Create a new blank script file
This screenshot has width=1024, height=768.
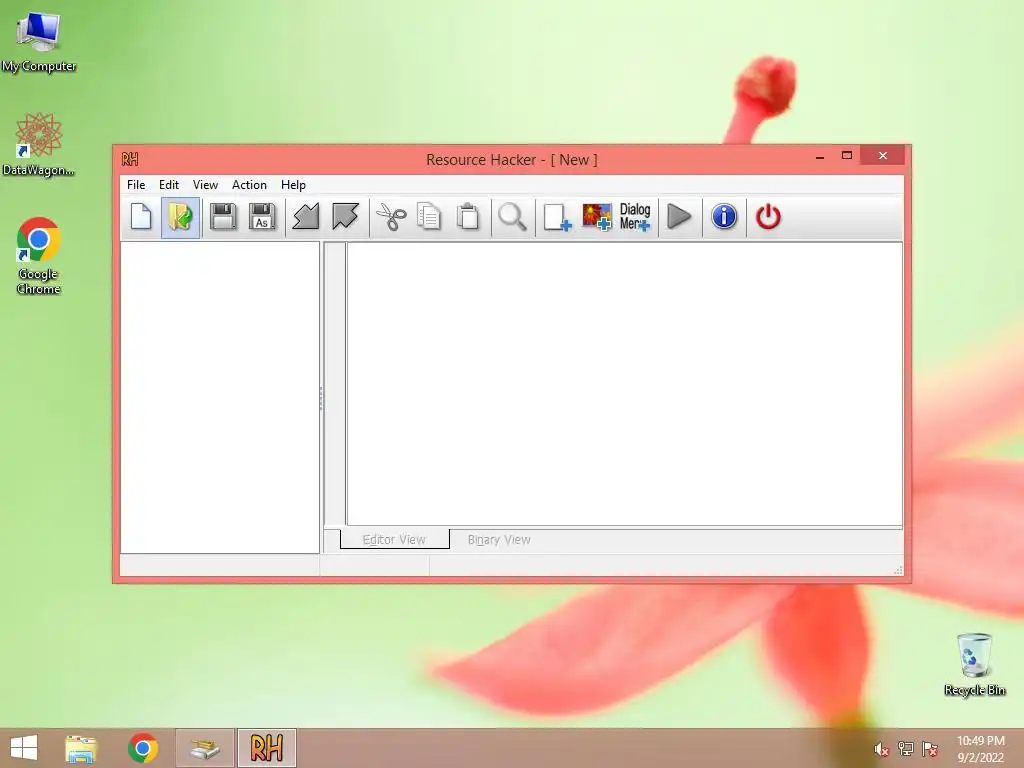coord(141,217)
